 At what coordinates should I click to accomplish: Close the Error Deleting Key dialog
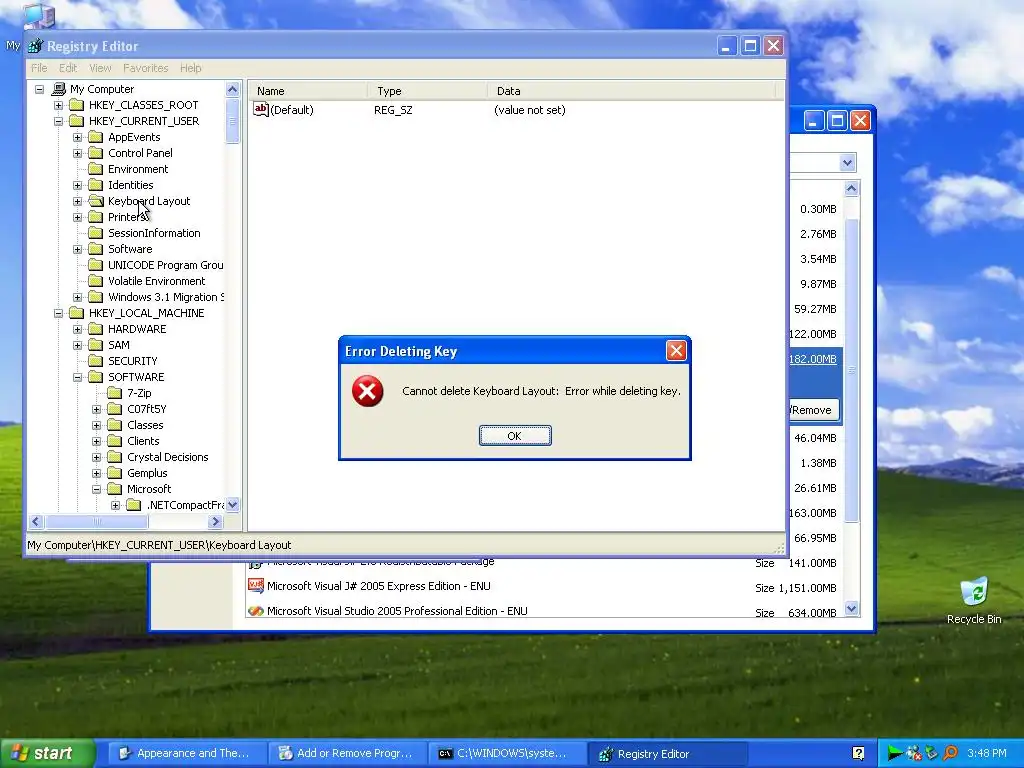676,351
